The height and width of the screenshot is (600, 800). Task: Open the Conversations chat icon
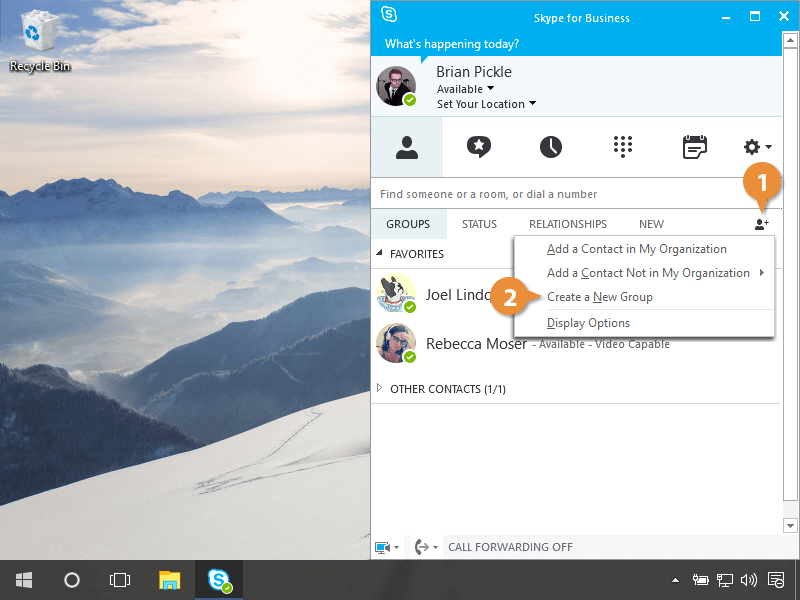point(479,147)
